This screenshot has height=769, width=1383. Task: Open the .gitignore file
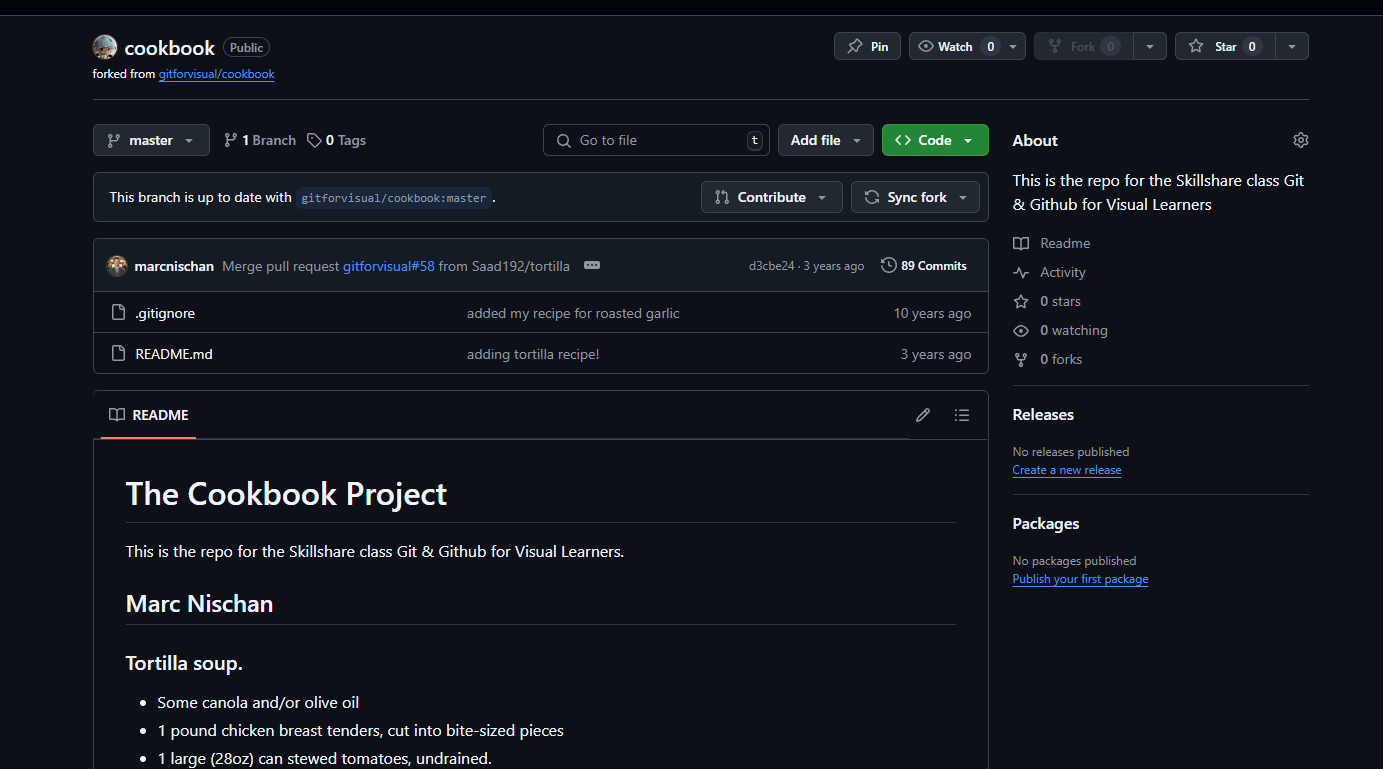click(x=165, y=313)
